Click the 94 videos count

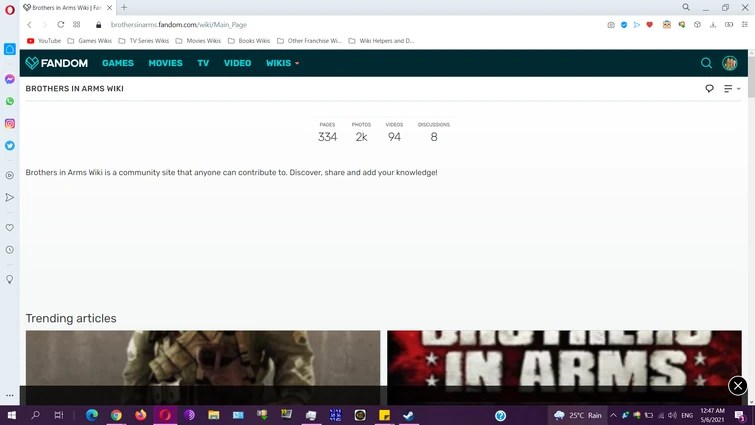tap(394, 137)
